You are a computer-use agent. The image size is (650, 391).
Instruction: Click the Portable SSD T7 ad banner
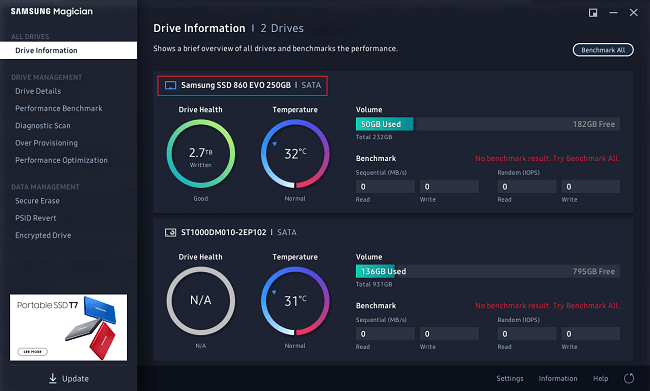pos(68,327)
